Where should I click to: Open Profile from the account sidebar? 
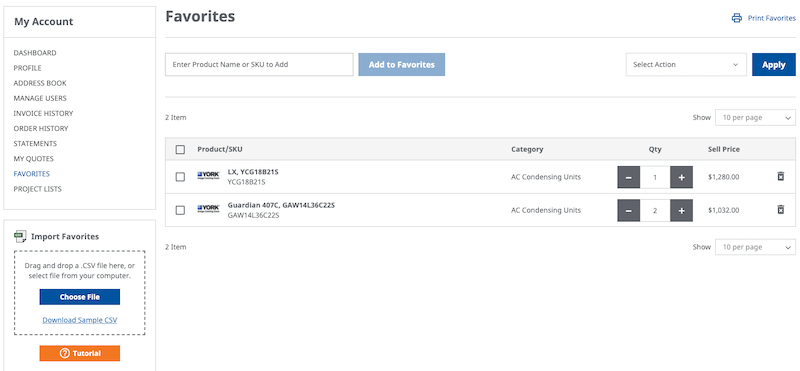(x=28, y=68)
